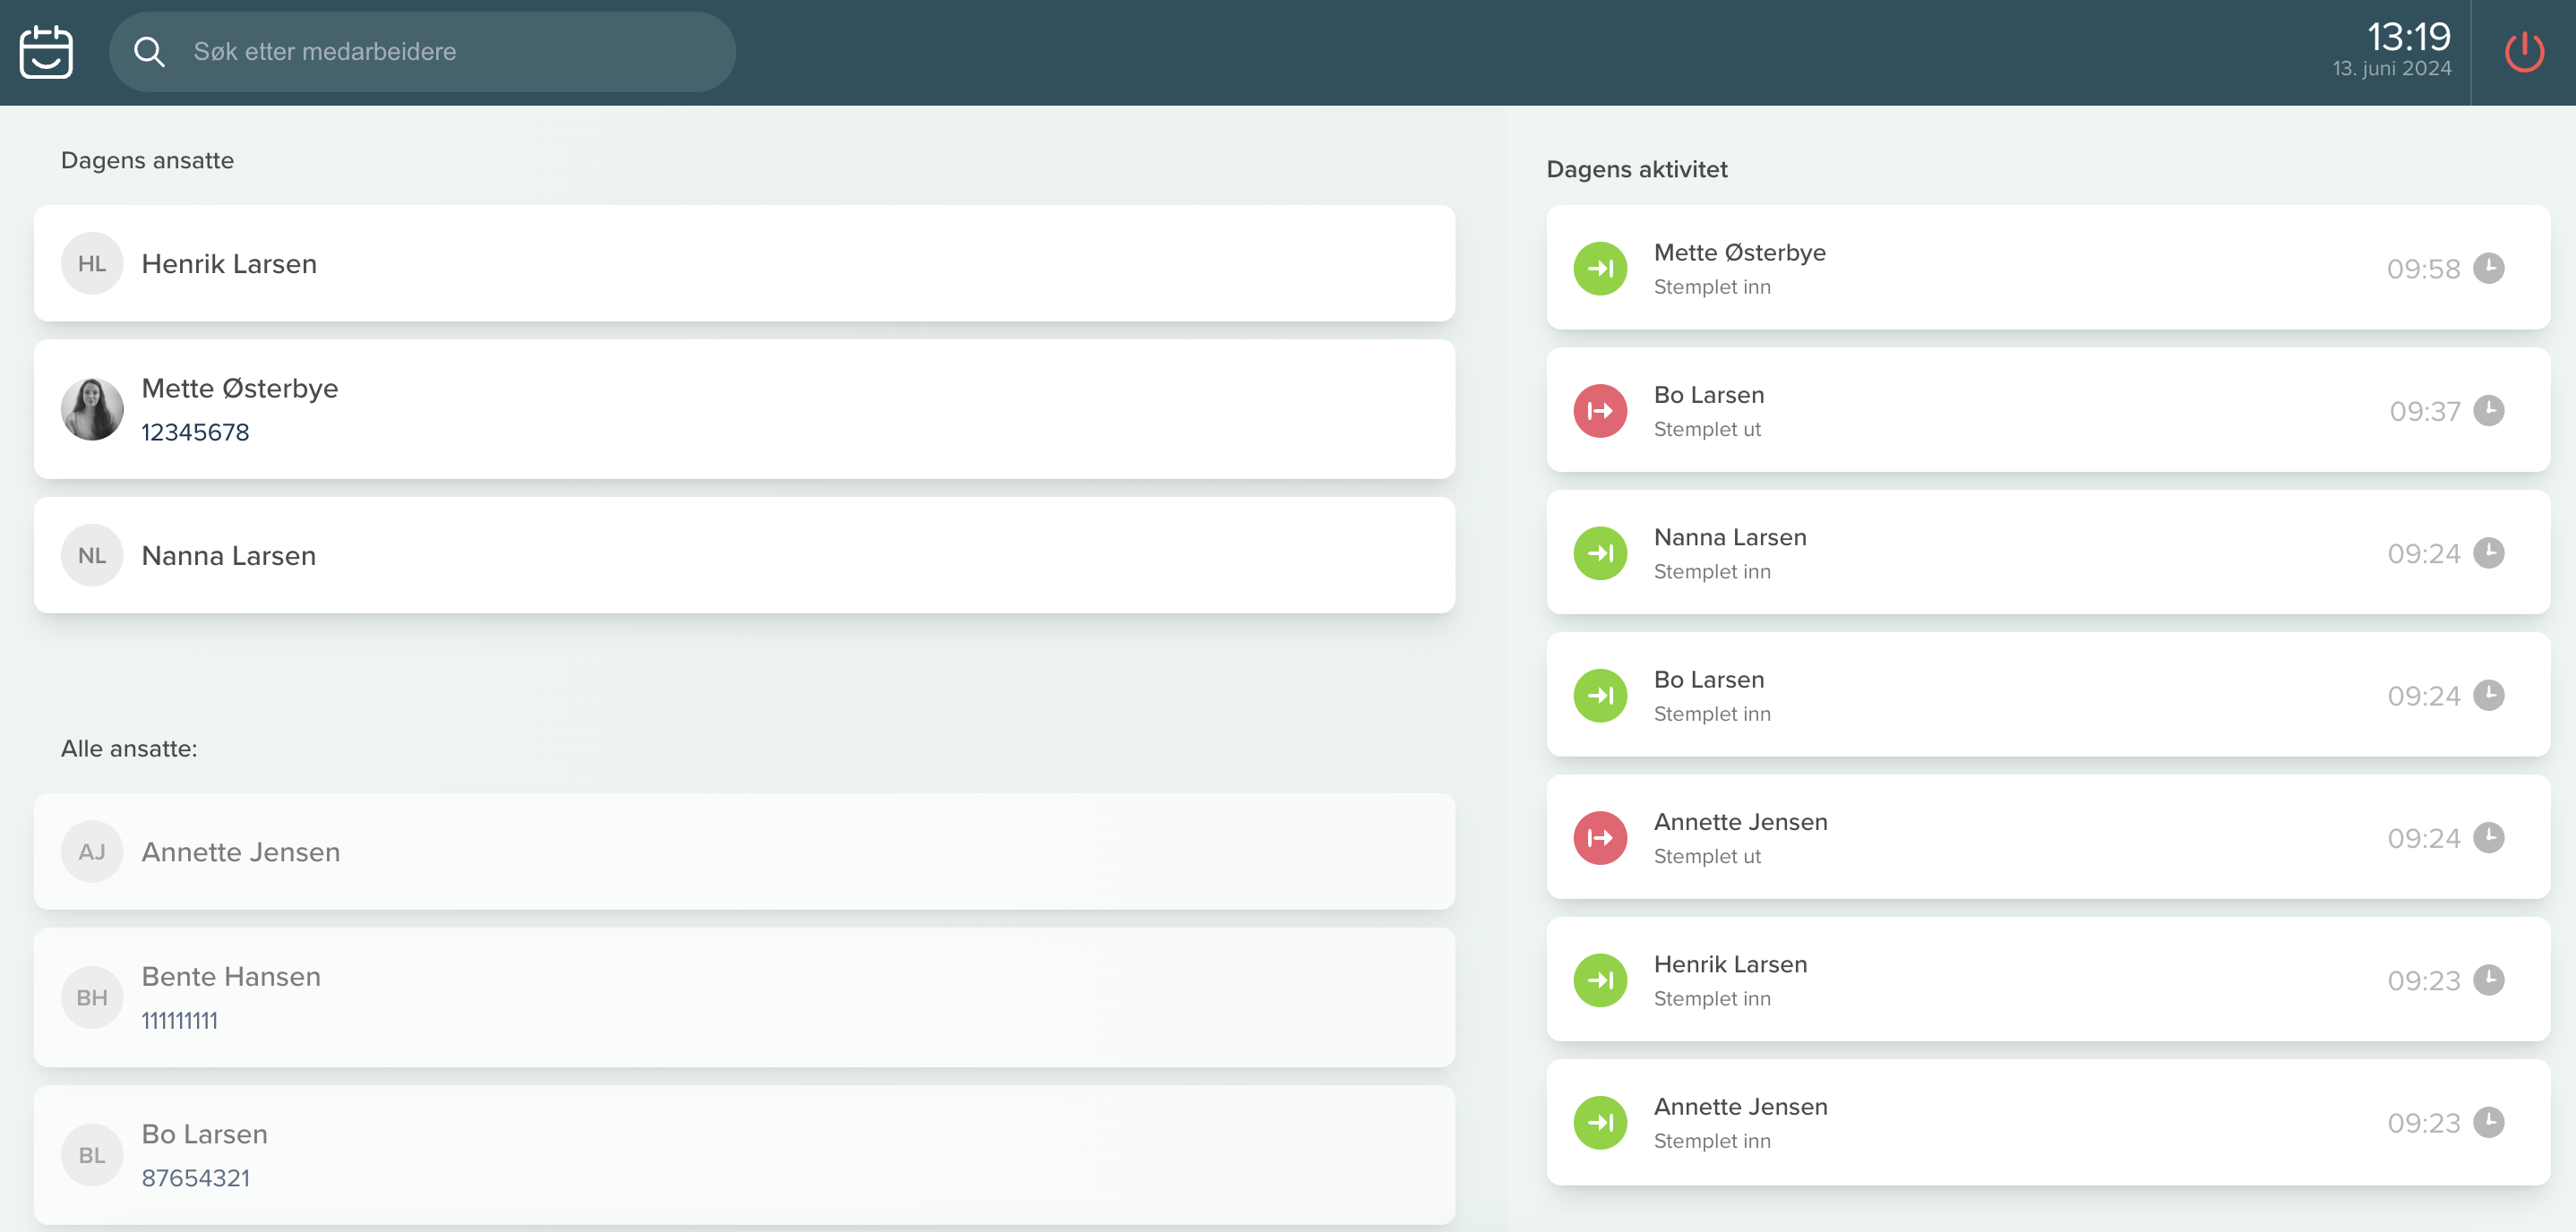
Task: Click green stamp-in icon for Bo Larsen
Action: pyautogui.click(x=1600, y=695)
